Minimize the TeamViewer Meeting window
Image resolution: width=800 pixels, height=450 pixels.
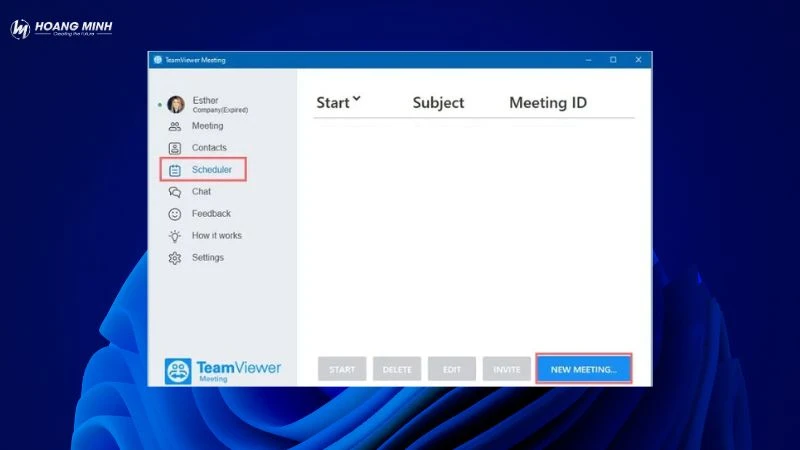coord(588,60)
